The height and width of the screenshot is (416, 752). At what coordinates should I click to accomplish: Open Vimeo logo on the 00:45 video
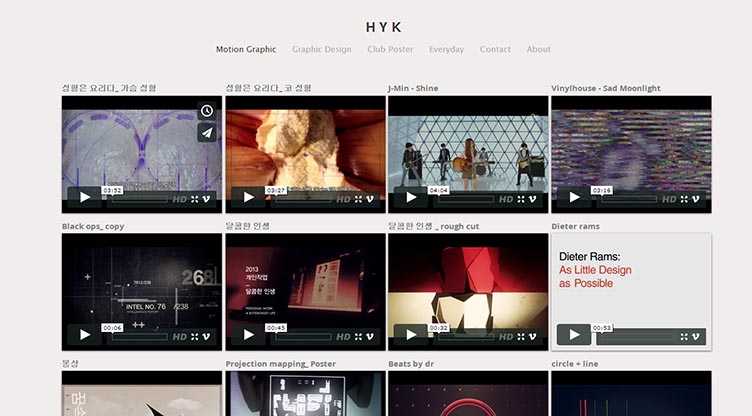pyautogui.click(x=370, y=337)
